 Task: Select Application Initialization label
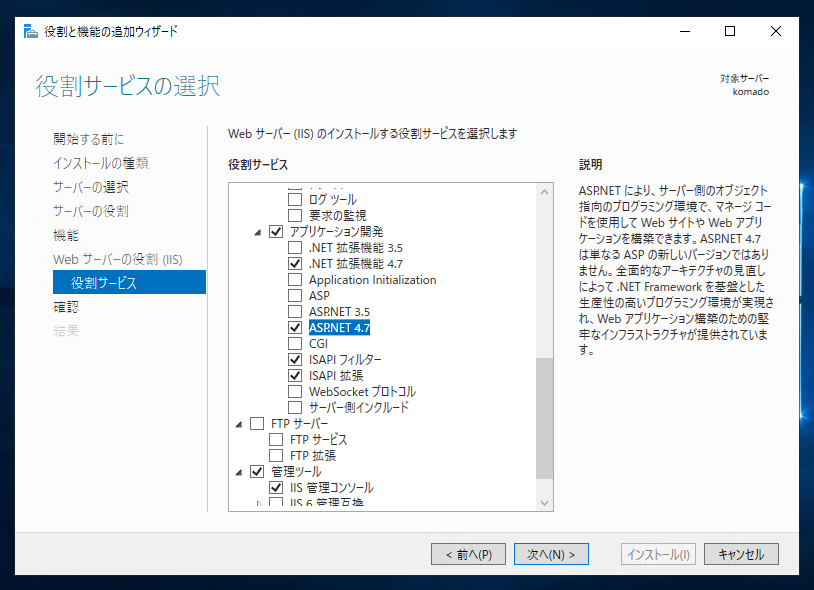coord(373,280)
